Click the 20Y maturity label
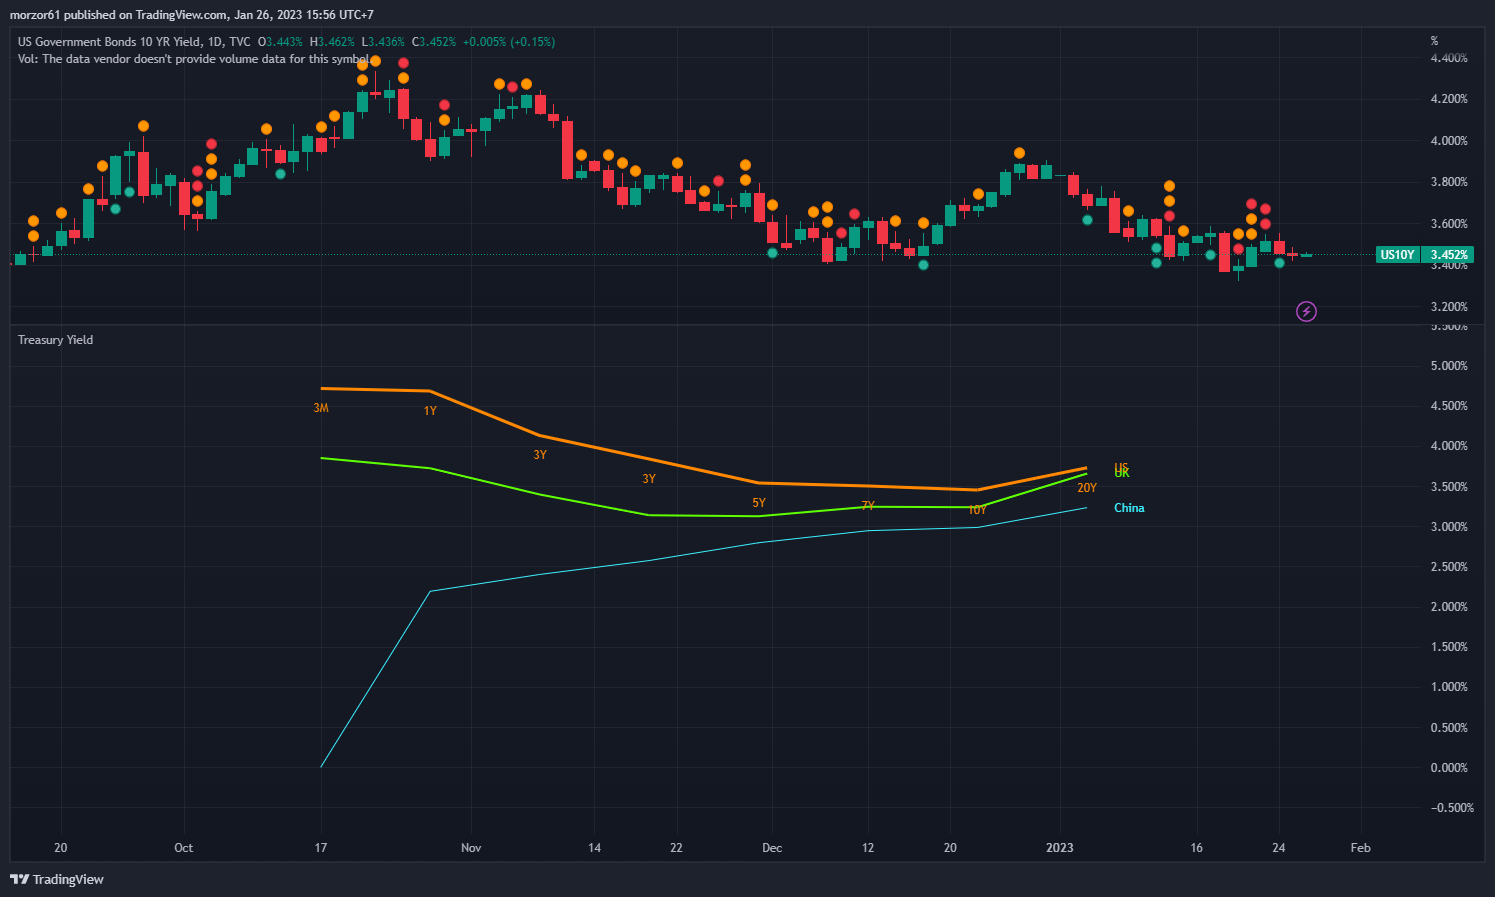 click(1087, 488)
